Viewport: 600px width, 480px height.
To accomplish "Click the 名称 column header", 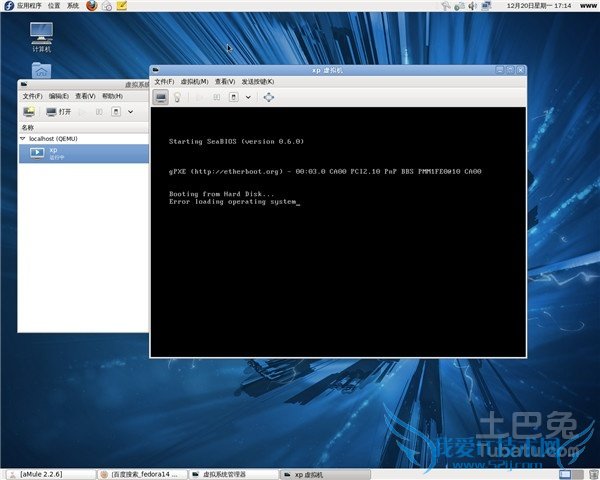I will point(84,127).
